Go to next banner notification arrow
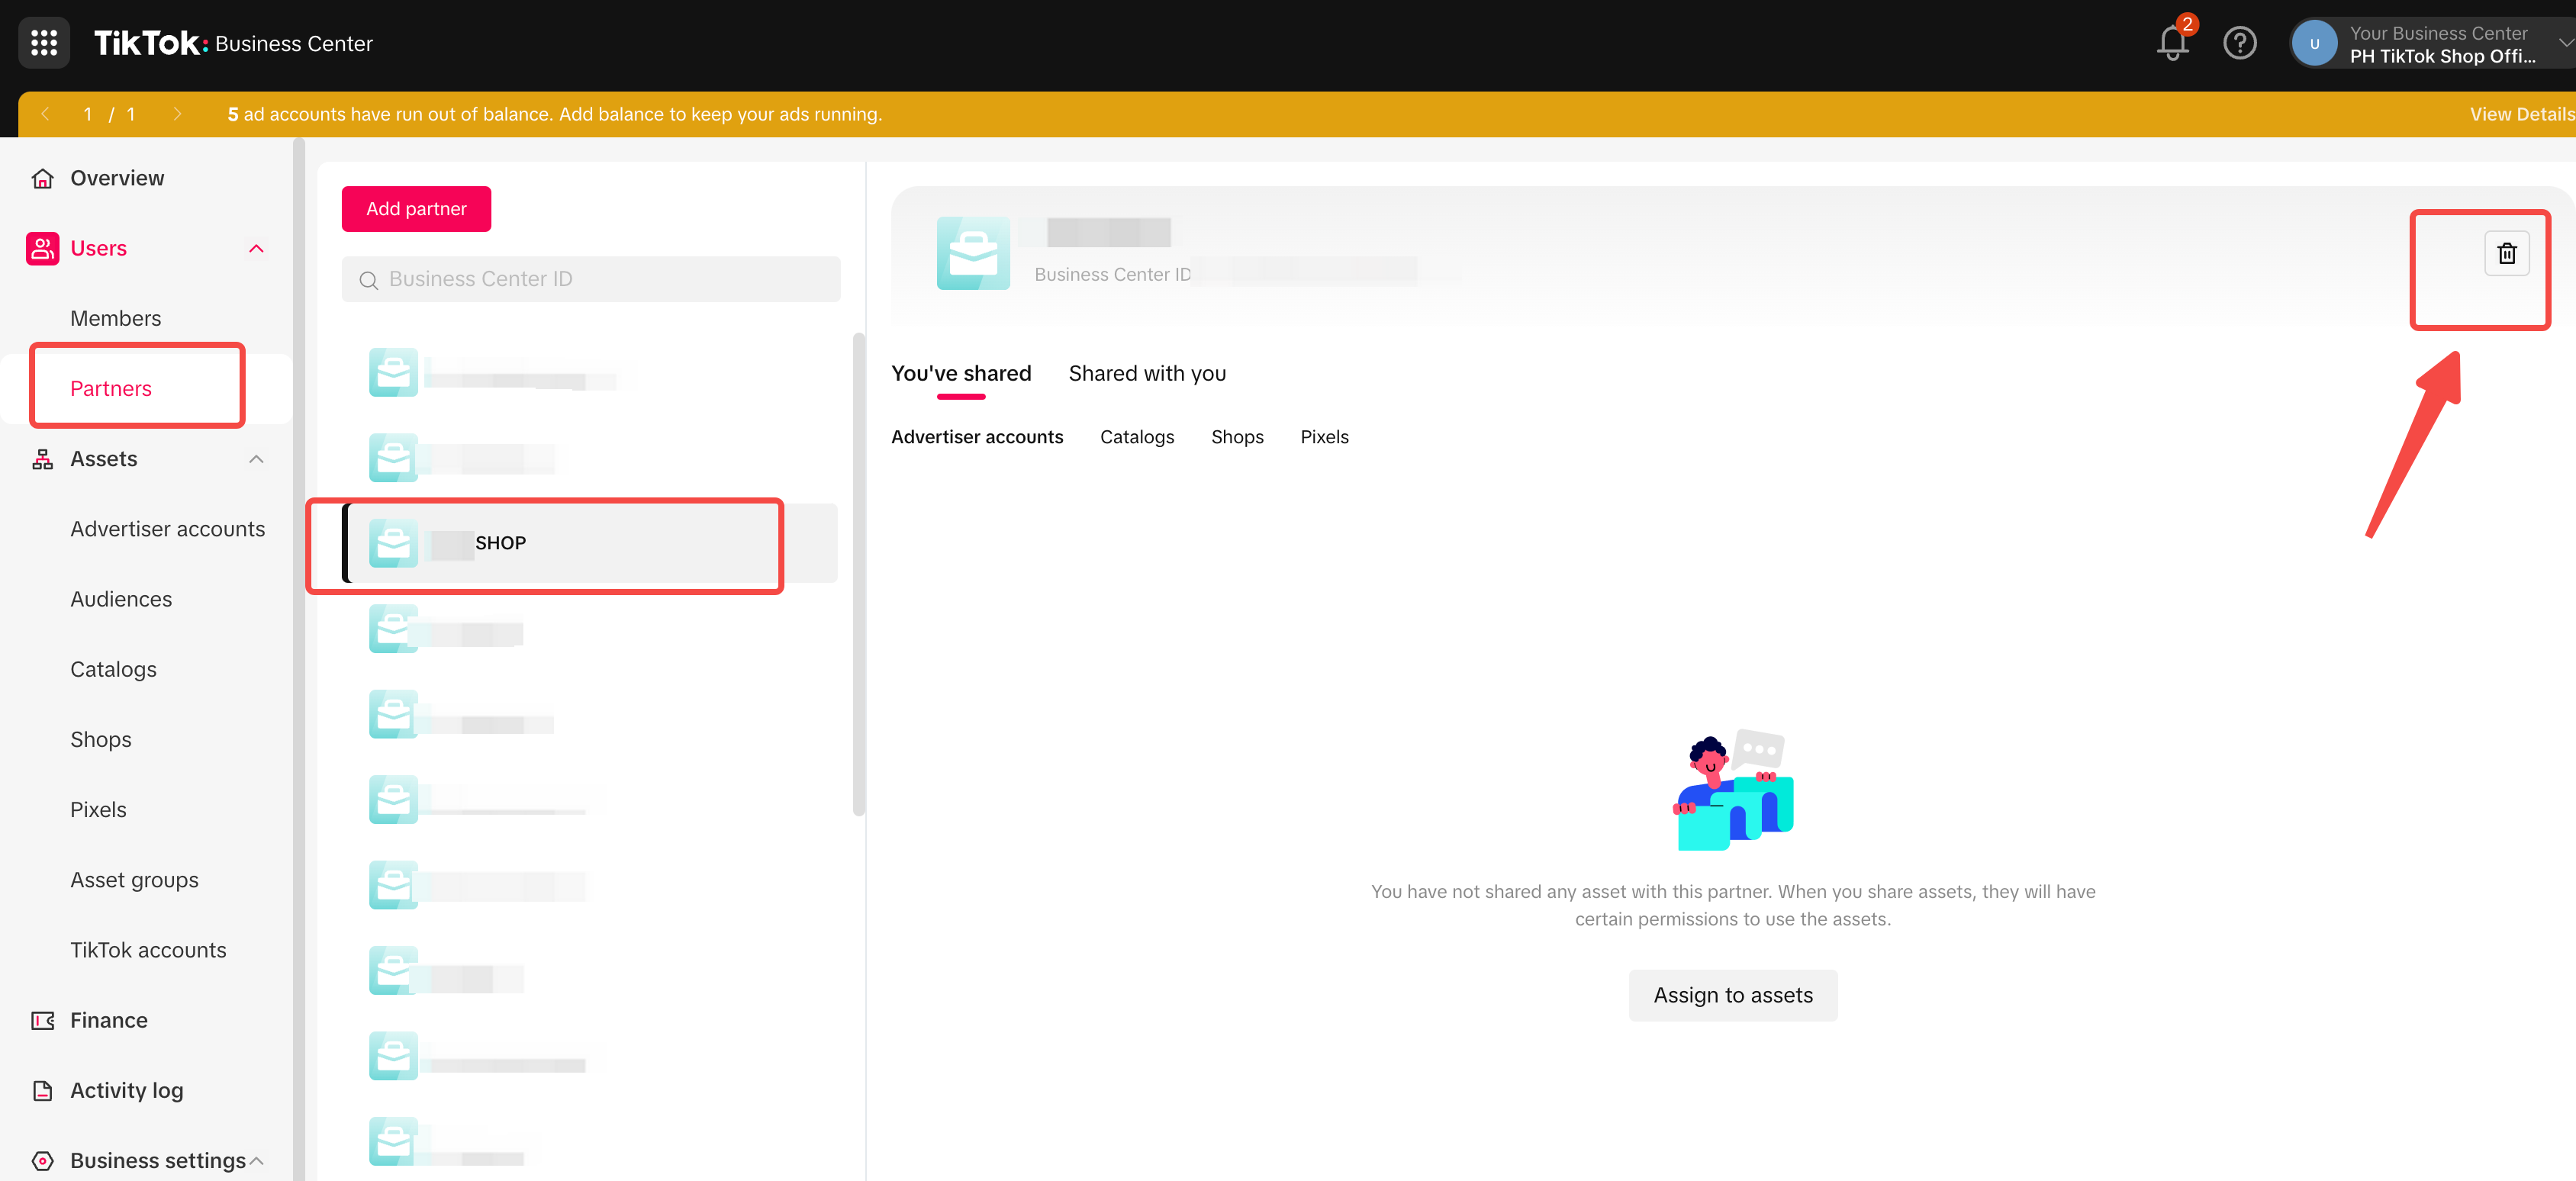This screenshot has width=2576, height=1181. 177,114
